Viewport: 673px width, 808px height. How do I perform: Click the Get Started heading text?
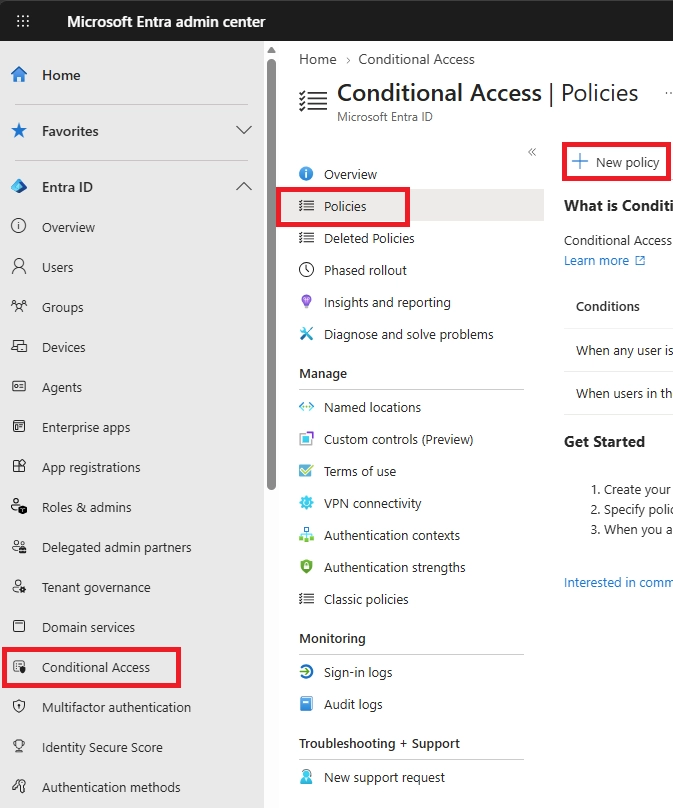click(604, 442)
